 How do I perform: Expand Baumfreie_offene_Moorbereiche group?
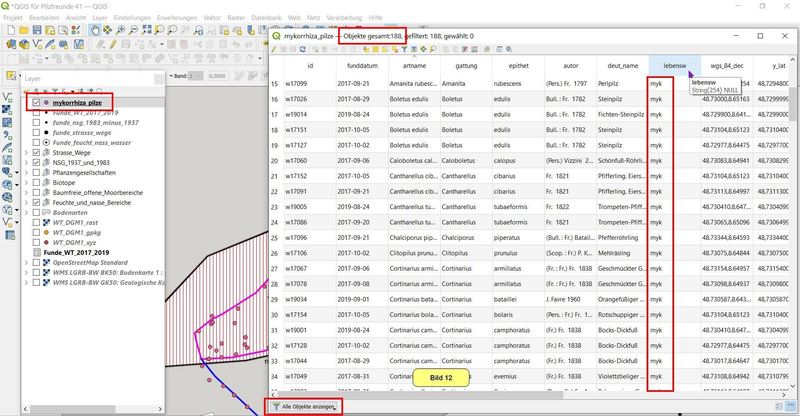pyautogui.click(x=27, y=192)
